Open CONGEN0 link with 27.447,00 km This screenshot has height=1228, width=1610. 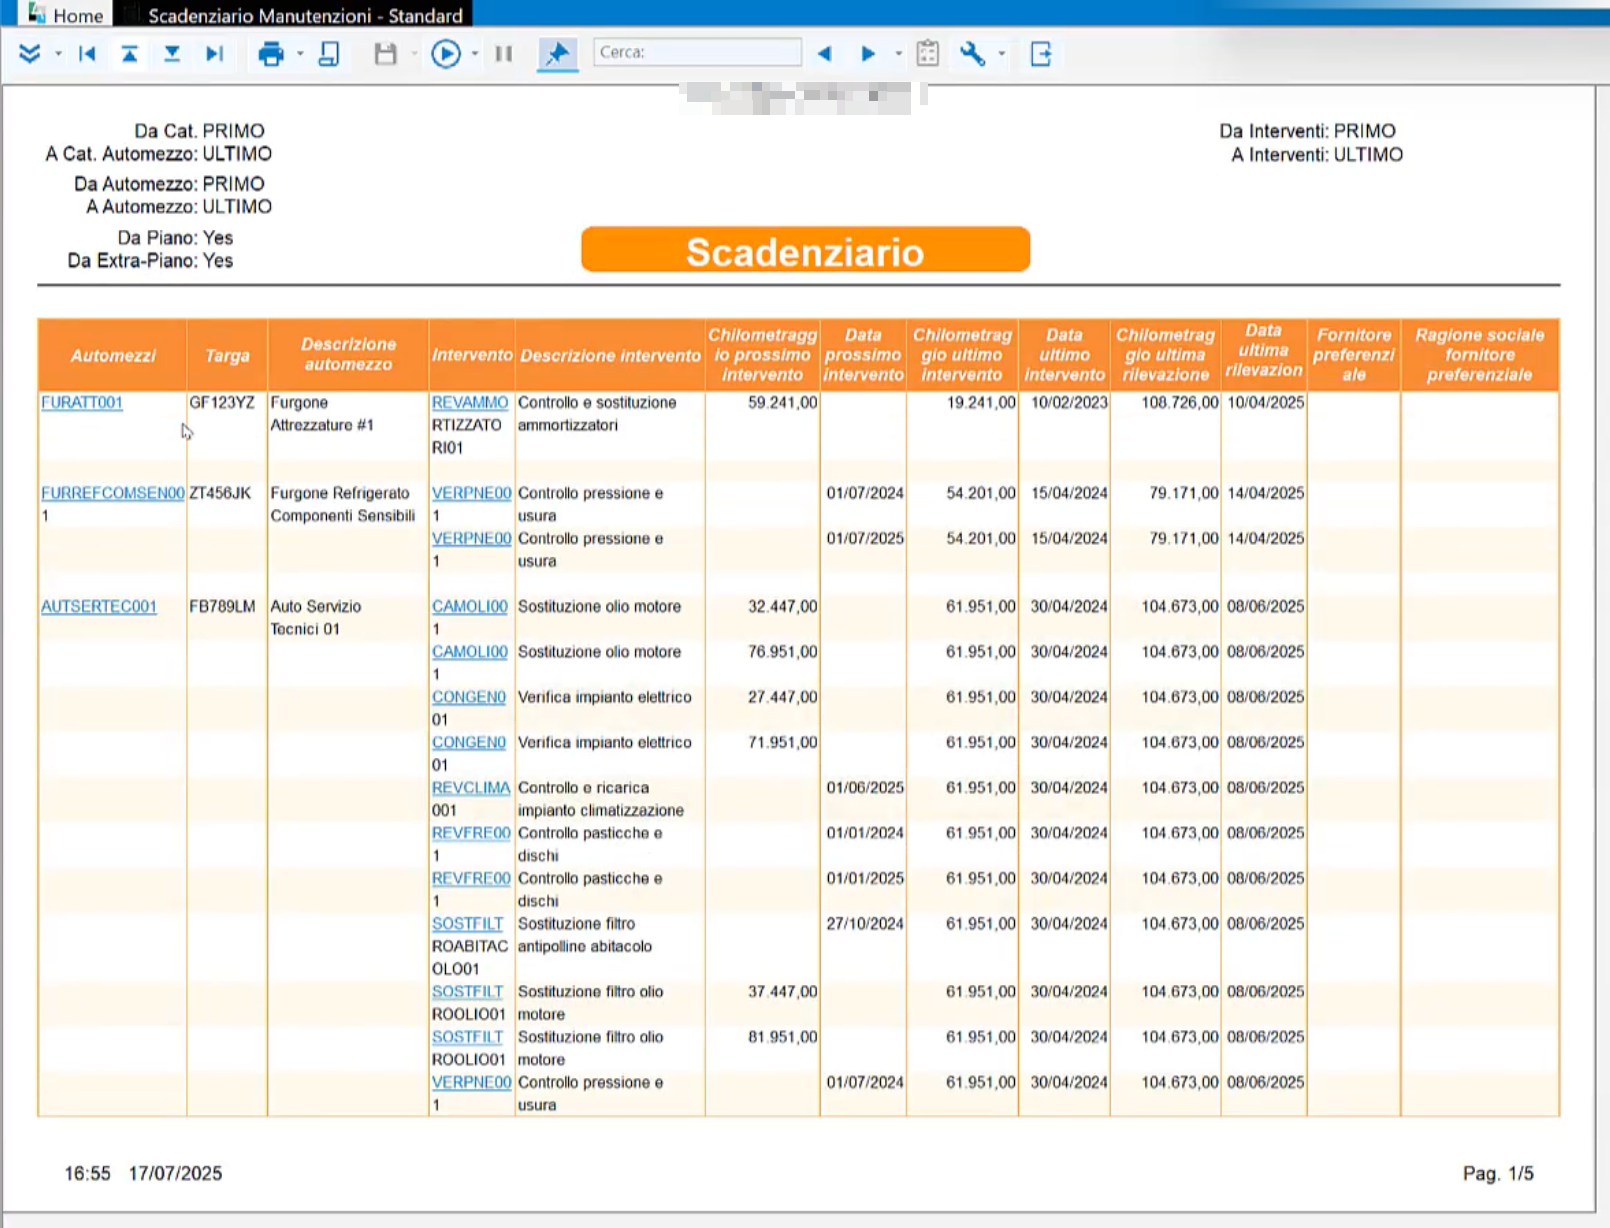coord(469,697)
